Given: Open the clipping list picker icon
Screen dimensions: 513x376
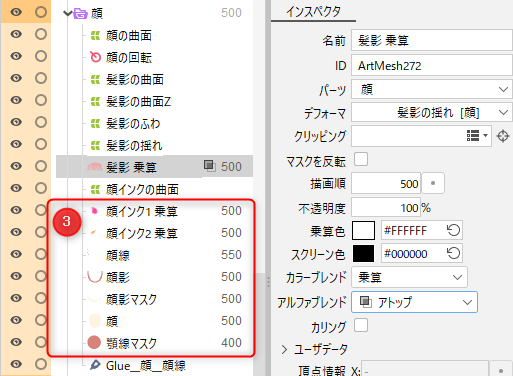Looking at the screenshot, I should [477, 136].
